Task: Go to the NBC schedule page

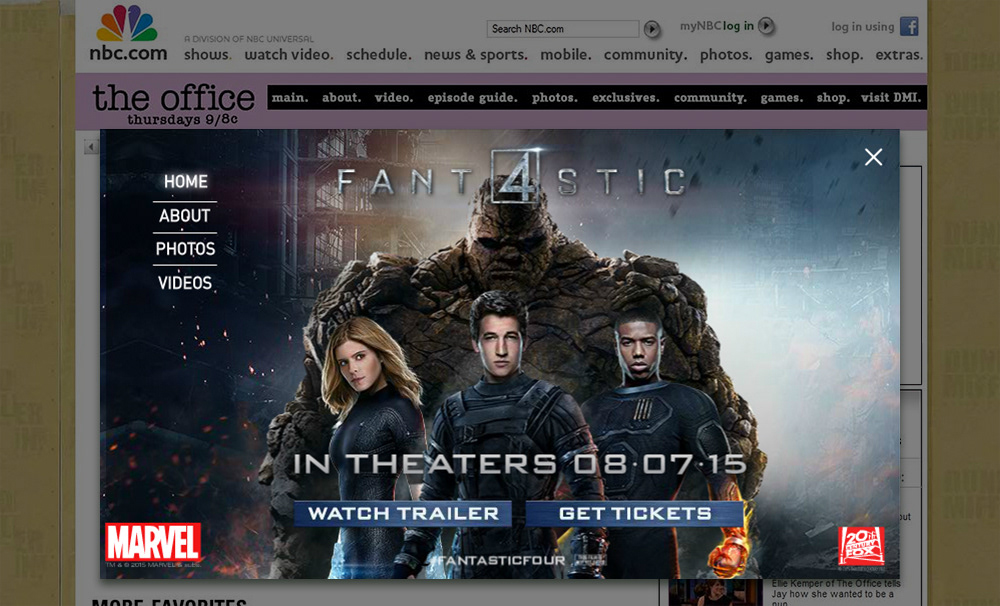Action: [379, 55]
